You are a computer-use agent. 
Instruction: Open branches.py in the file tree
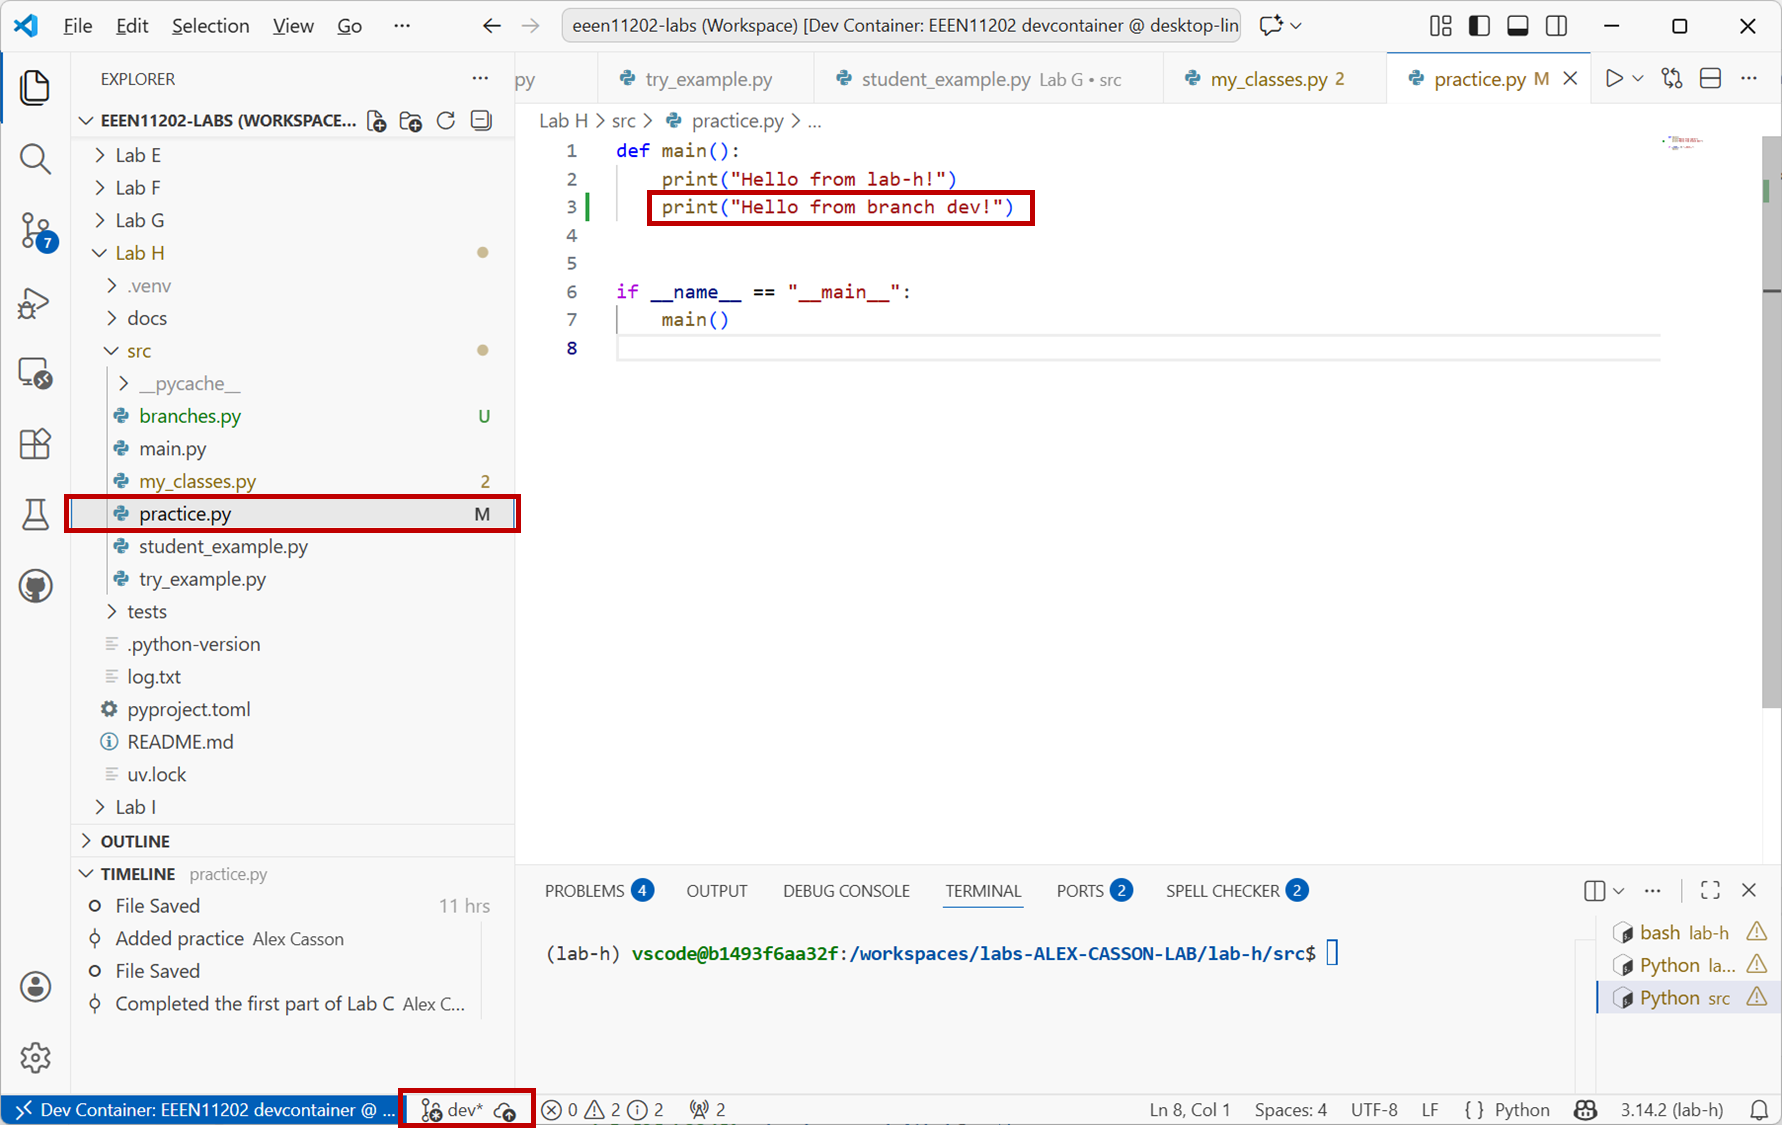click(190, 416)
